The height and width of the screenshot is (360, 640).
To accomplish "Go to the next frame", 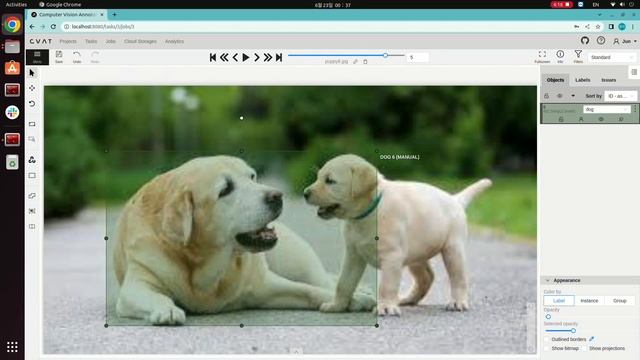I will (x=257, y=58).
